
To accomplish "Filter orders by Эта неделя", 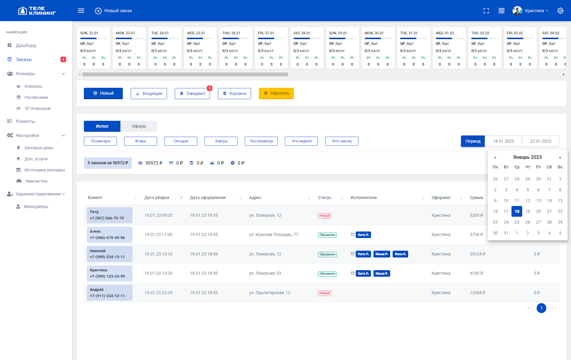I will 301,141.
